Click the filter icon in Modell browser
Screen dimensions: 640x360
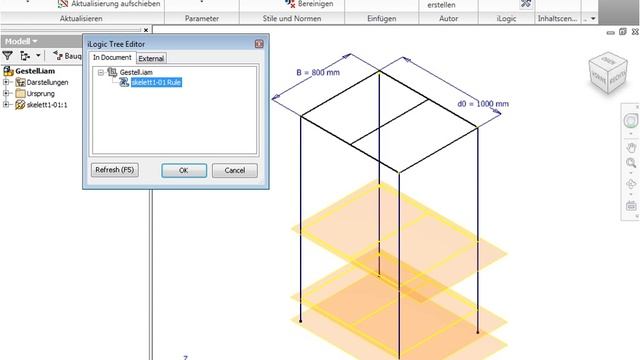pos(7,56)
